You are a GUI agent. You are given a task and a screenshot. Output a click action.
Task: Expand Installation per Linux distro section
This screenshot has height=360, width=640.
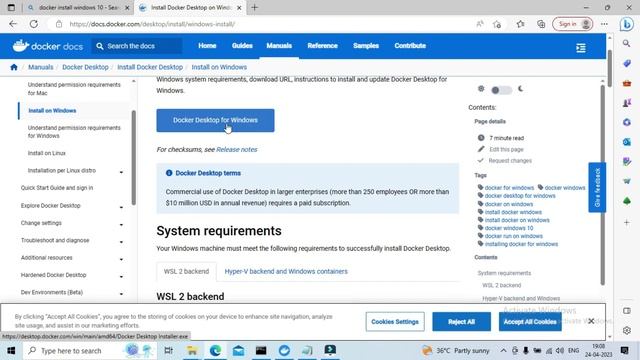(121, 172)
